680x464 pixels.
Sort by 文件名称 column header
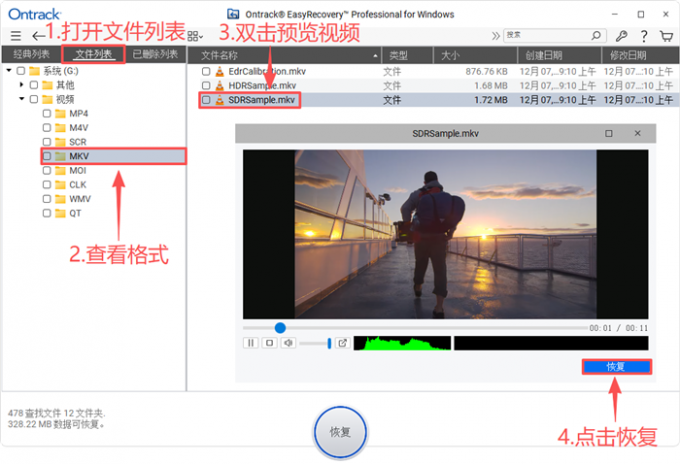284,56
